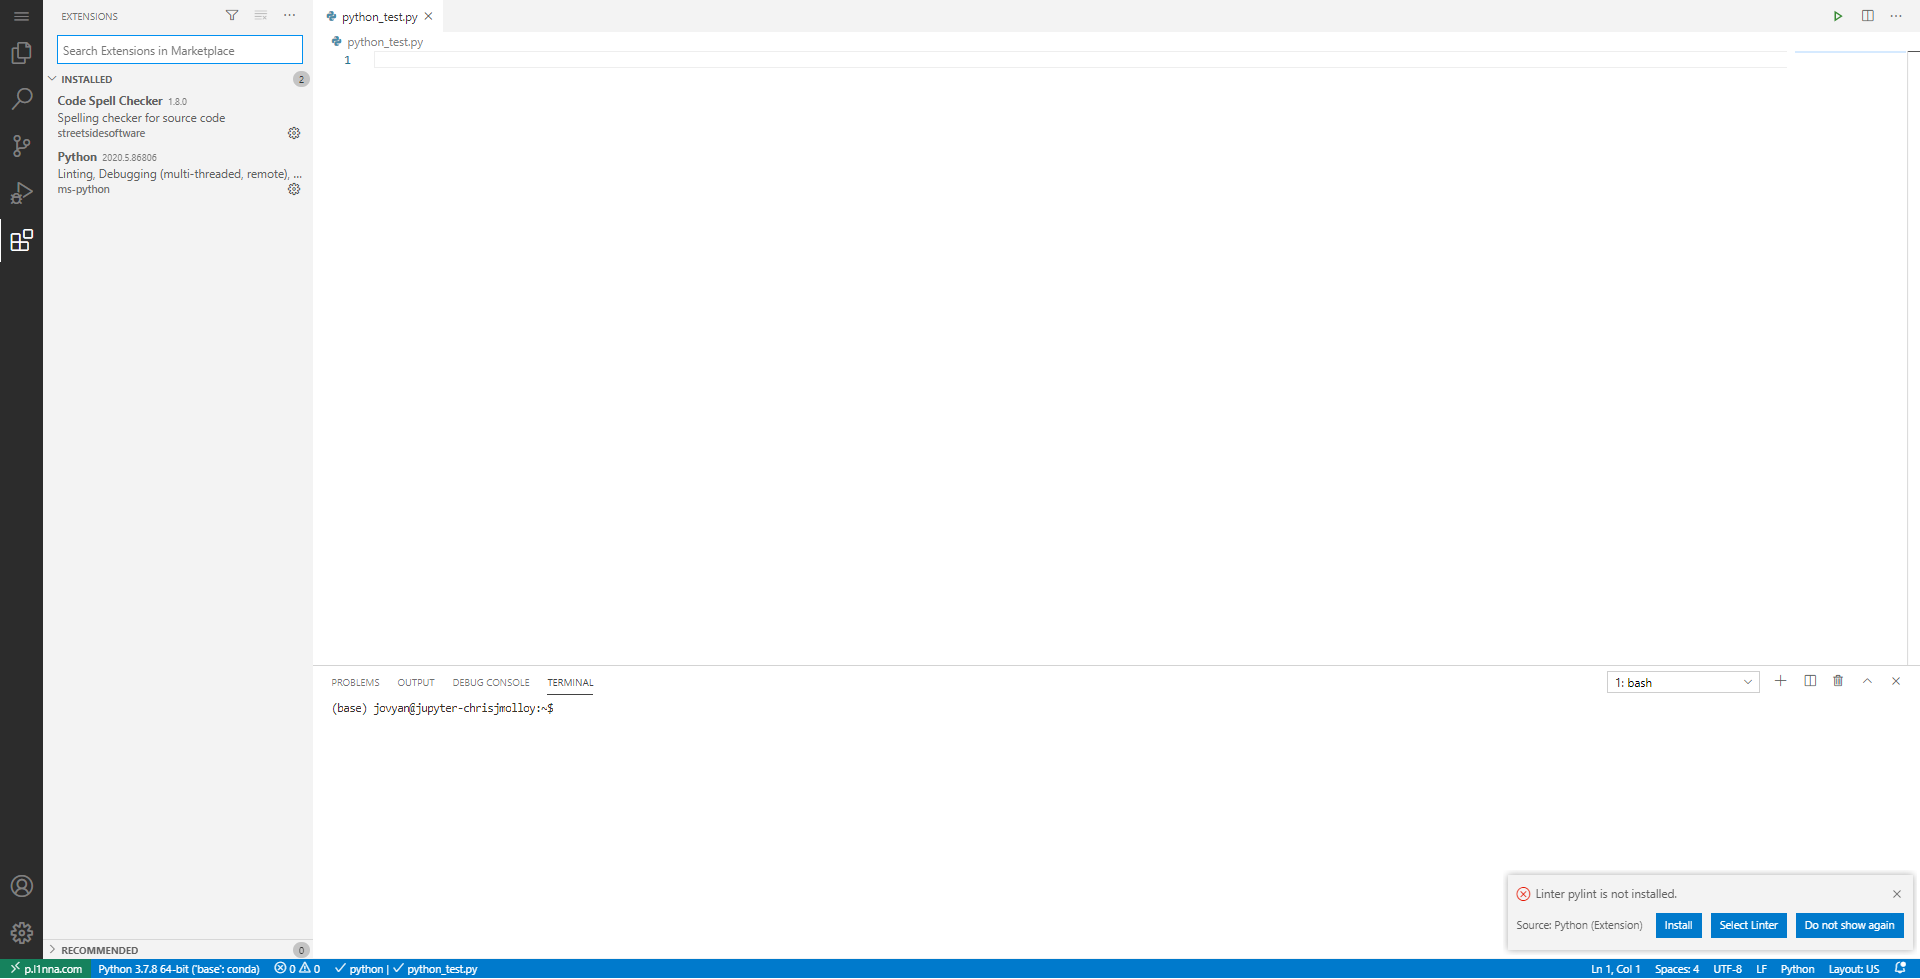This screenshot has height=979, width=1920.
Task: Click the 'ms-python' publisher text
Action: pyautogui.click(x=84, y=189)
